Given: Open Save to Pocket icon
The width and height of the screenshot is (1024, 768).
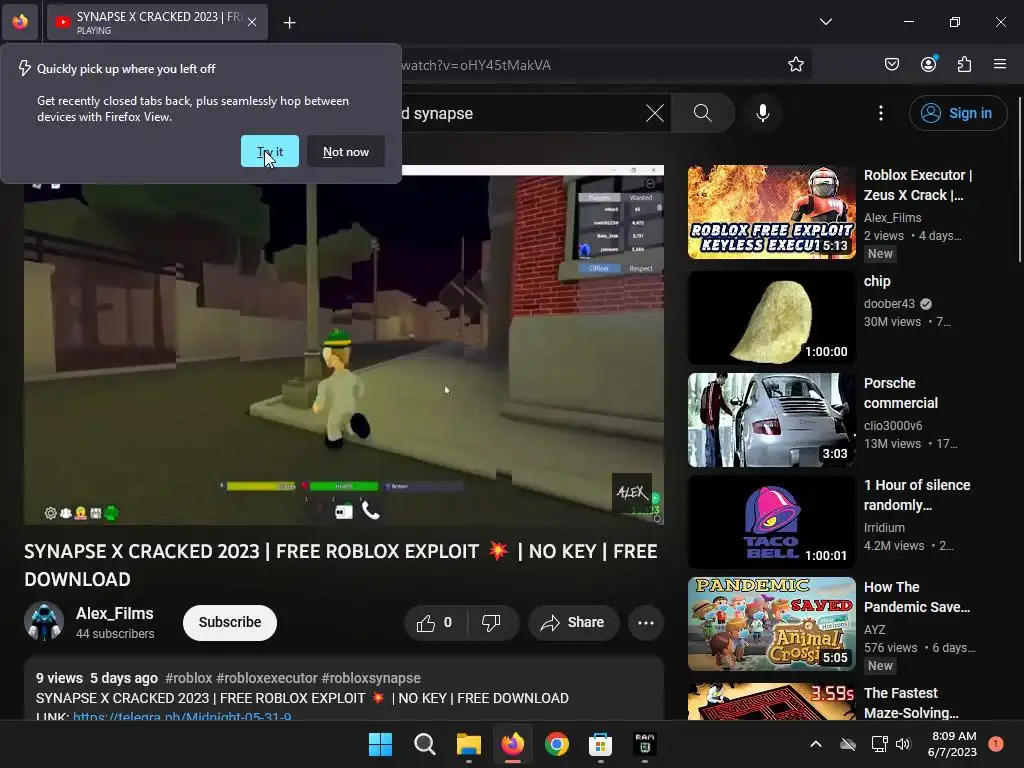Looking at the screenshot, I should [x=892, y=64].
